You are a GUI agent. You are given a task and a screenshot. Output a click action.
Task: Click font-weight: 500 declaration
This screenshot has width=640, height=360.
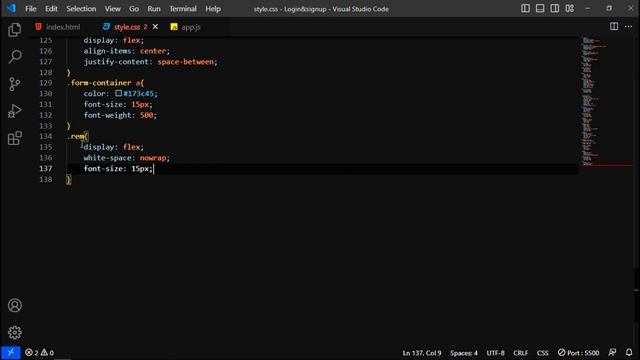(x=120, y=115)
